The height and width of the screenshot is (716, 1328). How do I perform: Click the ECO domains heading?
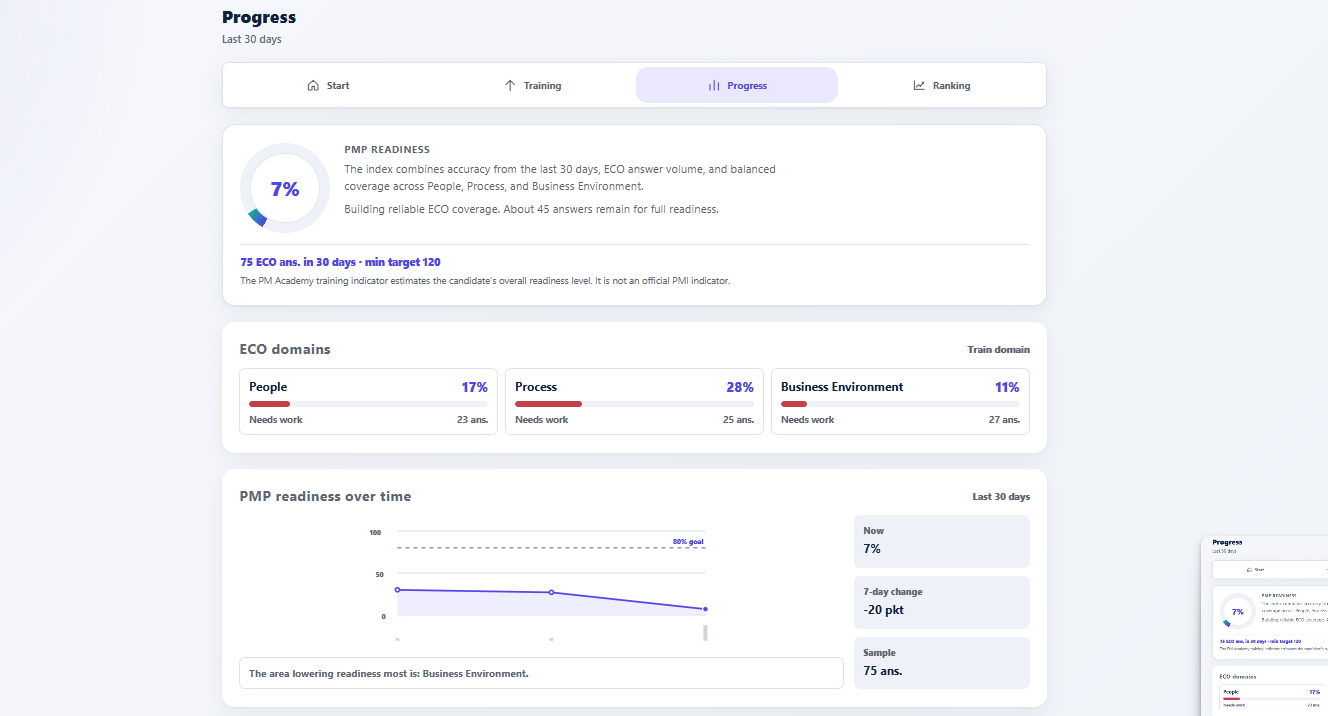[285, 350]
